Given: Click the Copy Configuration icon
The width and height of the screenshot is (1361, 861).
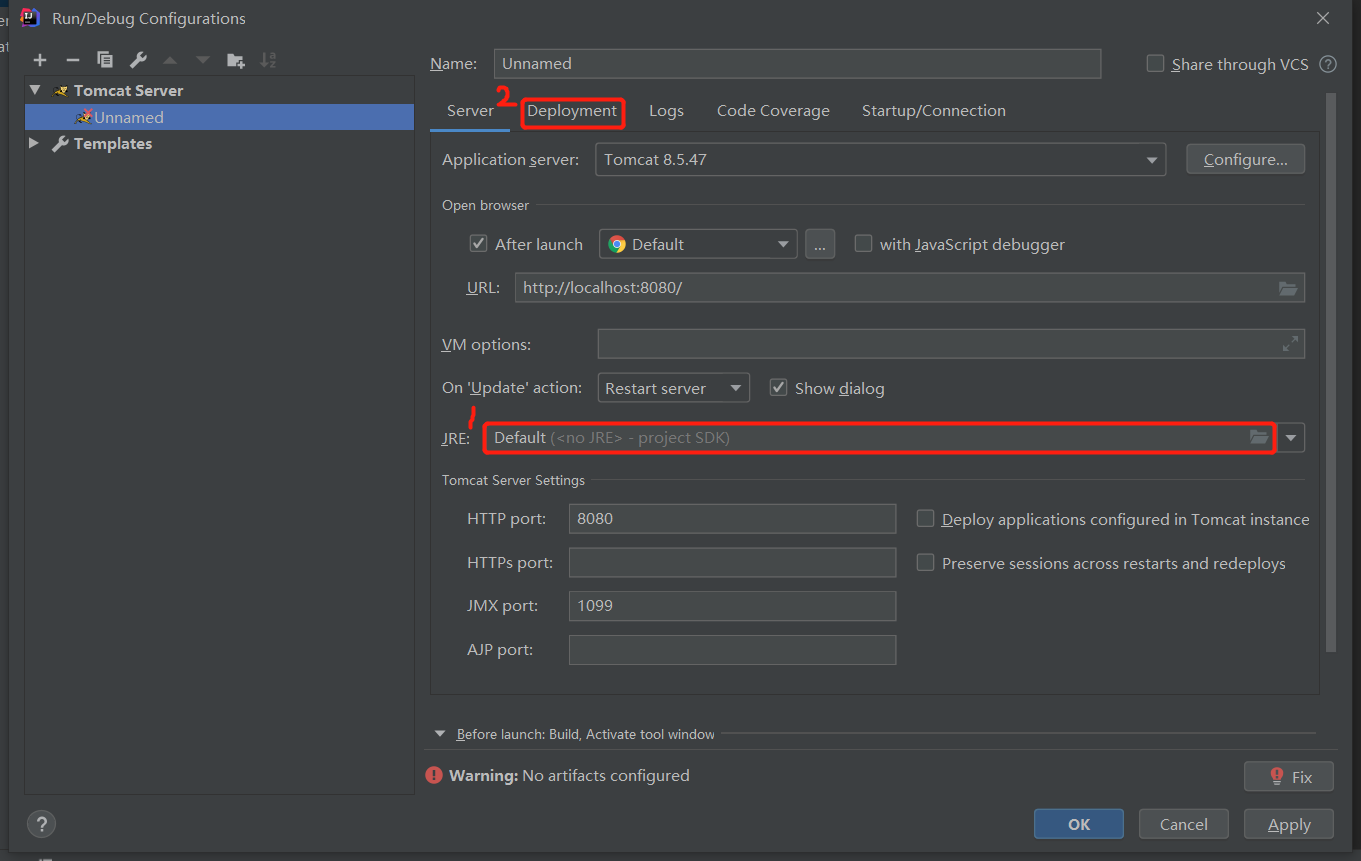Looking at the screenshot, I should click(104, 60).
